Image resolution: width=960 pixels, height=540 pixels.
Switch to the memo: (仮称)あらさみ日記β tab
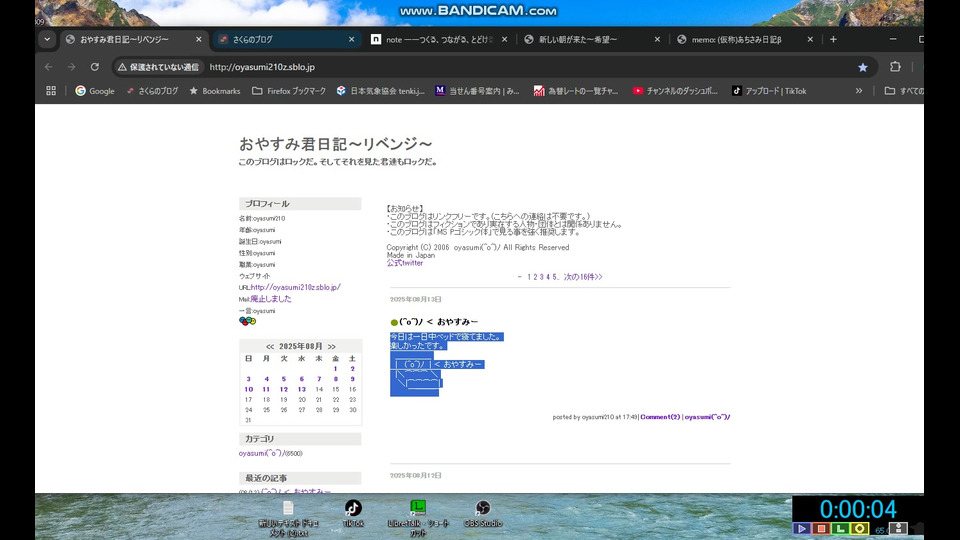pyautogui.click(x=745, y=39)
